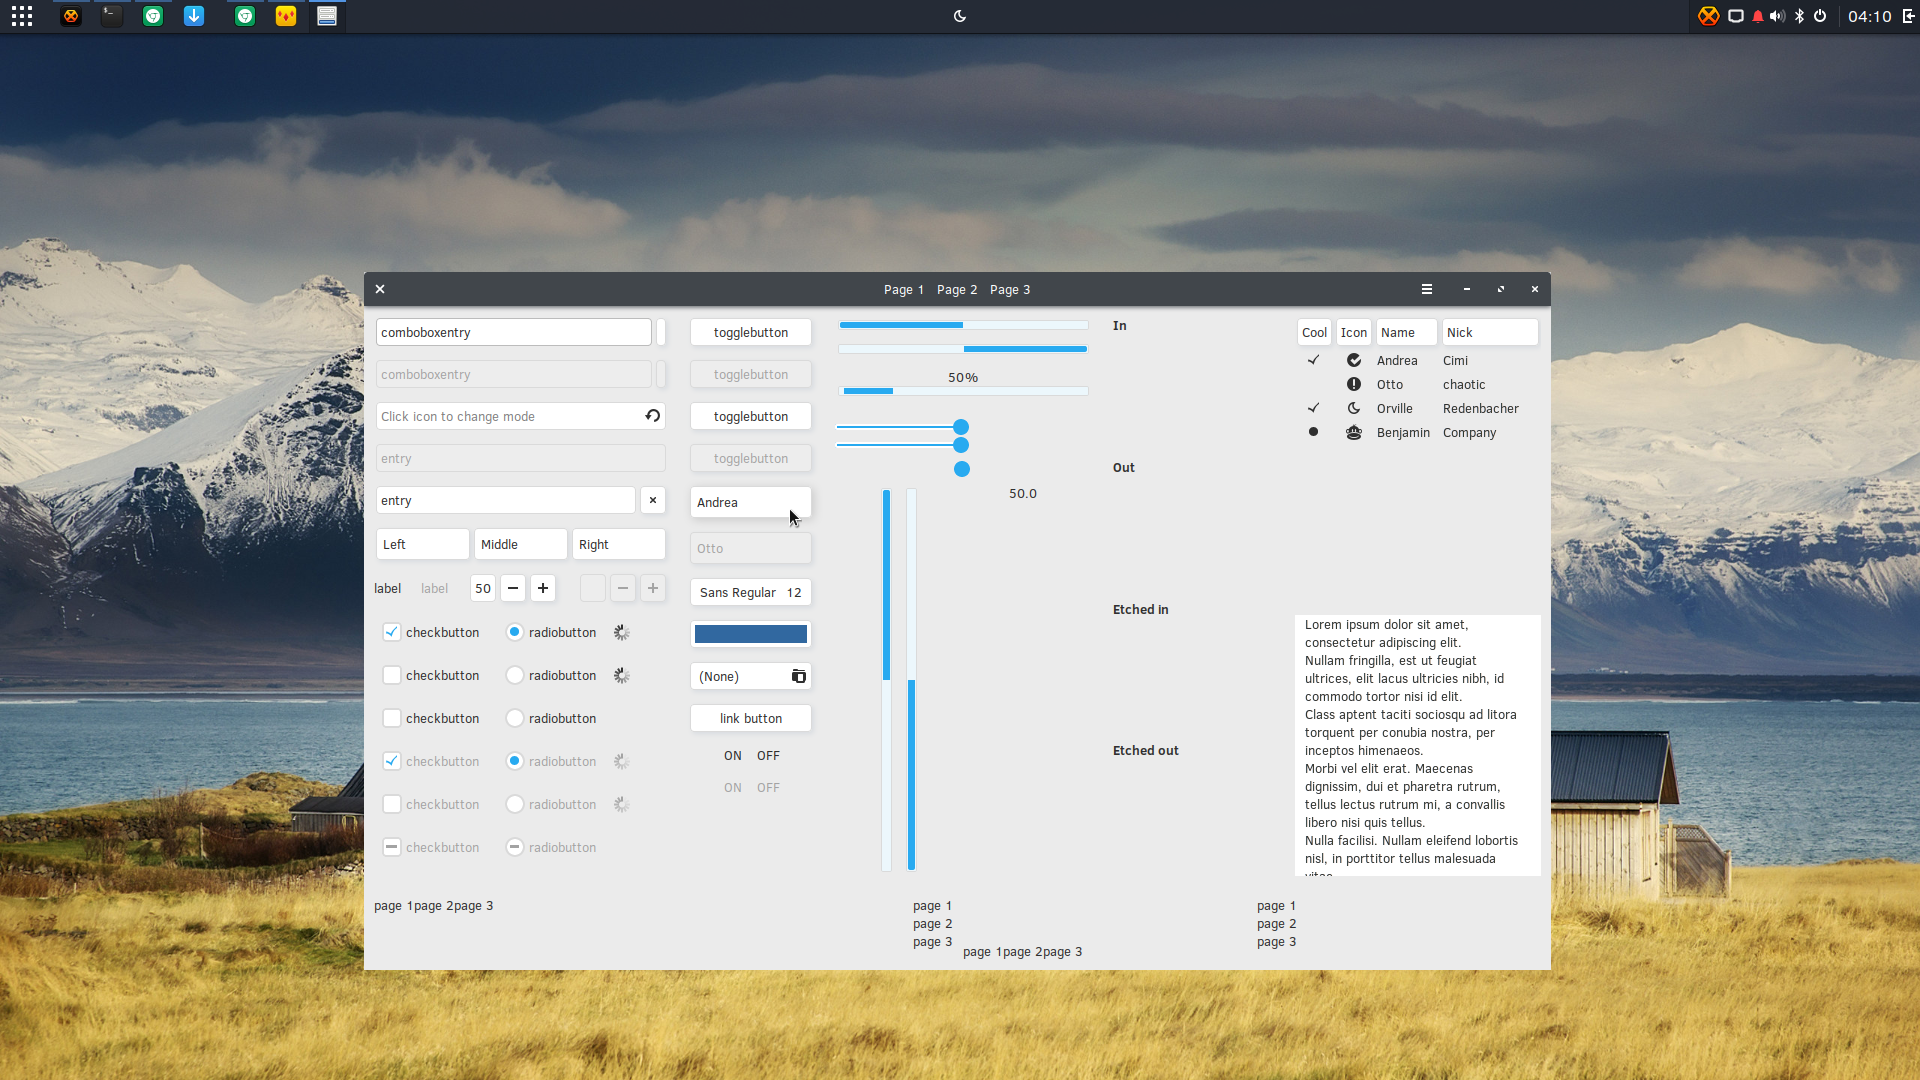Click the Bluetooth tray icon
This screenshot has width=1920, height=1080.
pyautogui.click(x=1799, y=16)
